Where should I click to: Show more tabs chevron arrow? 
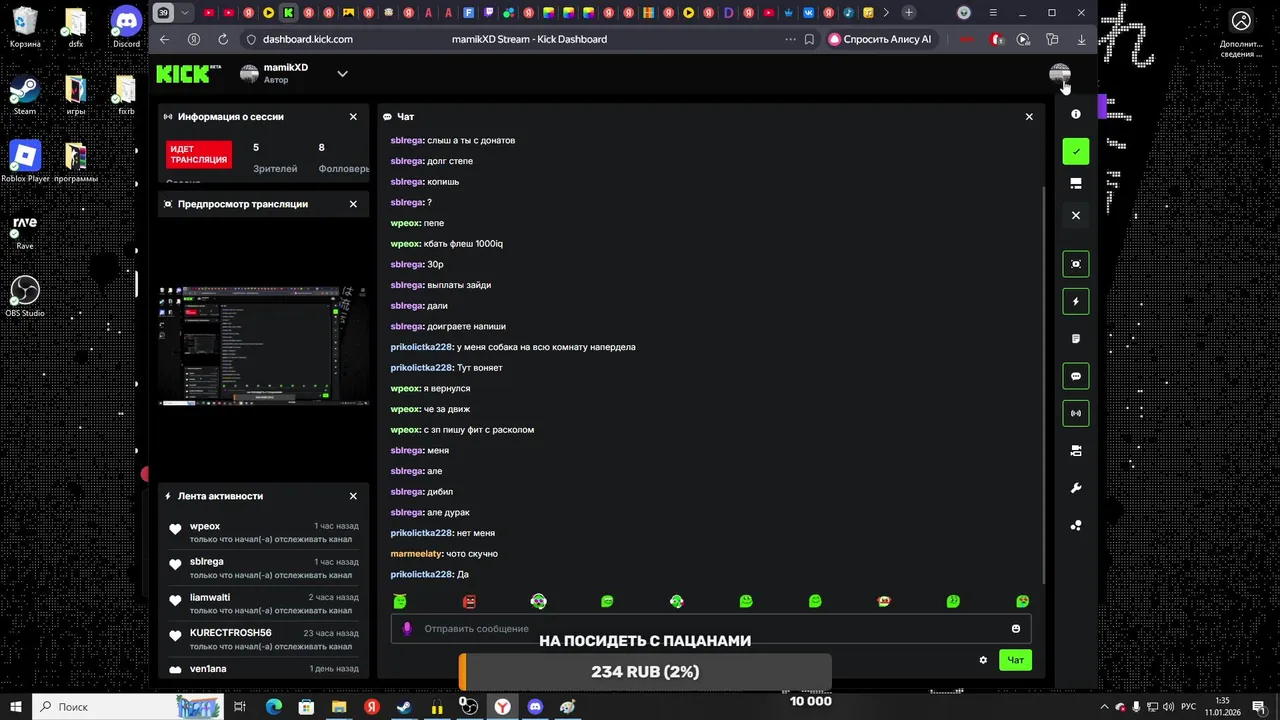[x=886, y=13]
